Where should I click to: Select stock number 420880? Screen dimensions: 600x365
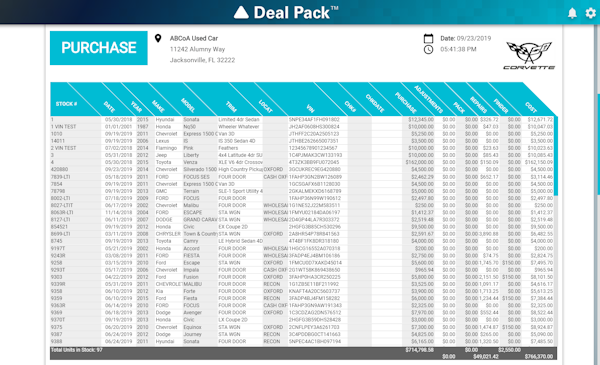tap(59, 169)
